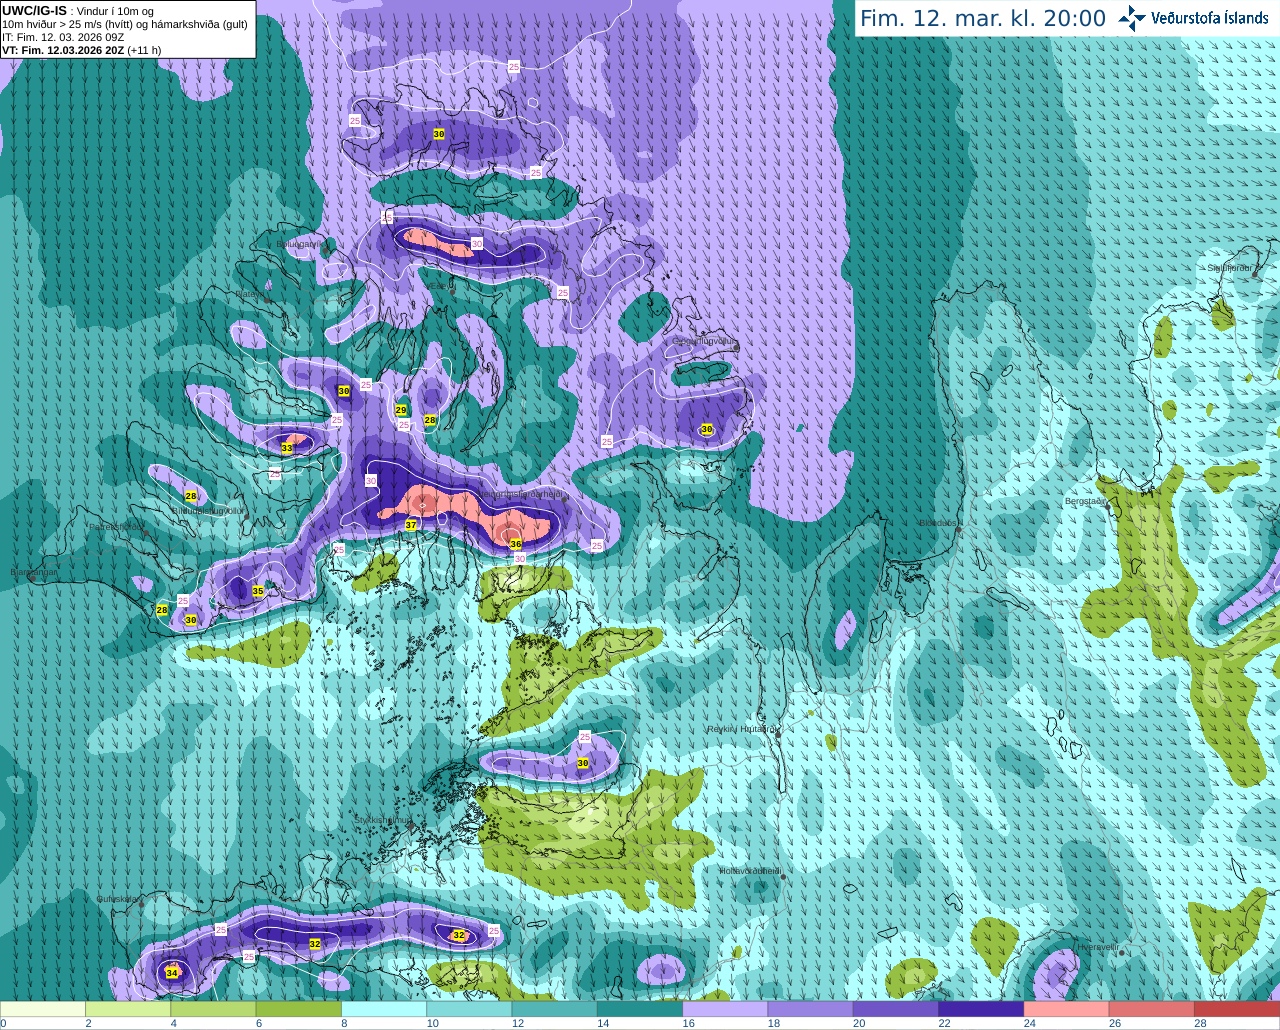Viewport: 1280px width, 1030px height.
Task: Click the Bíldudalsflugvöllur station label
Action: [x=209, y=510]
